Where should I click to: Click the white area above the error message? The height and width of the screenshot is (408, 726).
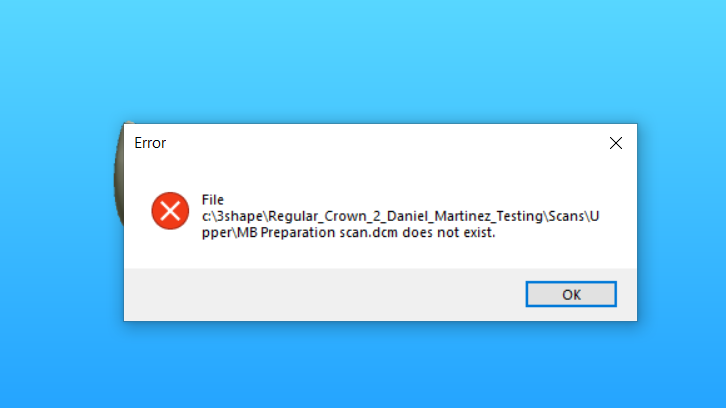click(380, 176)
